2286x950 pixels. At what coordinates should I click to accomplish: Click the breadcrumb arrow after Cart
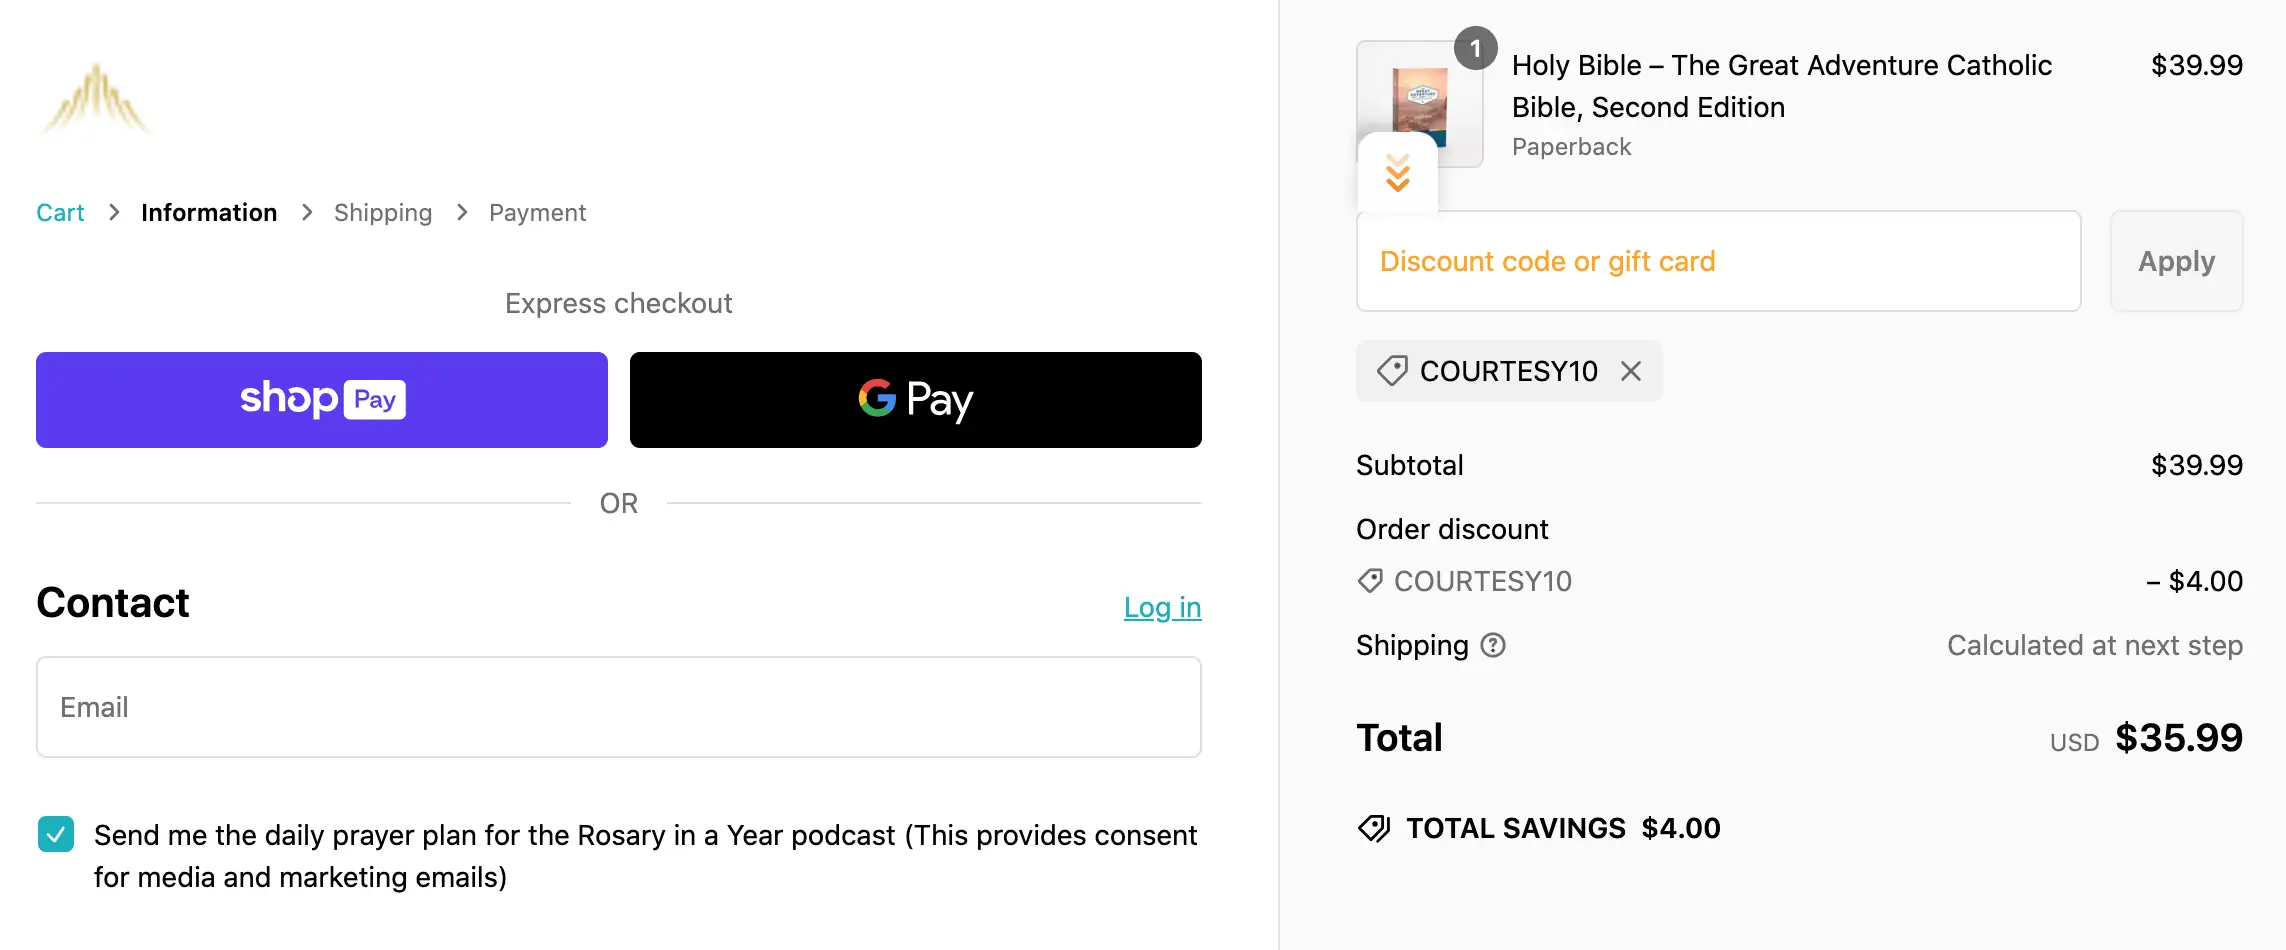[114, 213]
